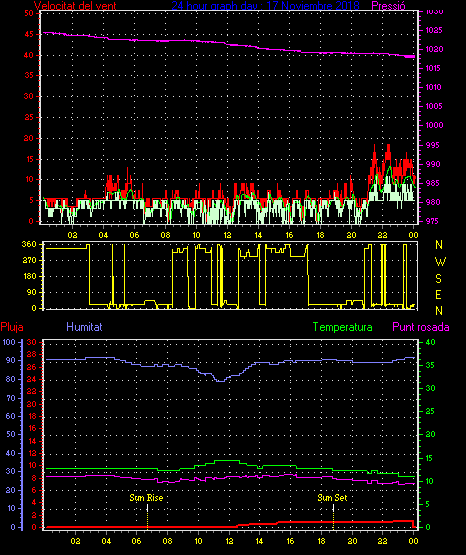The width and height of the screenshot is (466, 555).
Task: Click the red rainfall line in bottom graph
Action: [230, 525]
